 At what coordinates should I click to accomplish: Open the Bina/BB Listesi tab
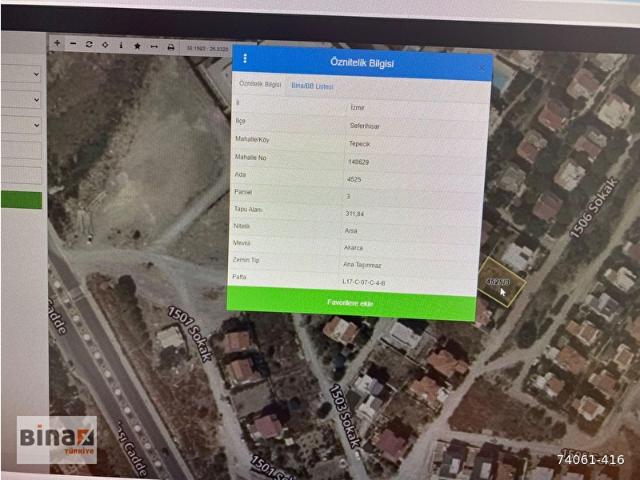312,86
